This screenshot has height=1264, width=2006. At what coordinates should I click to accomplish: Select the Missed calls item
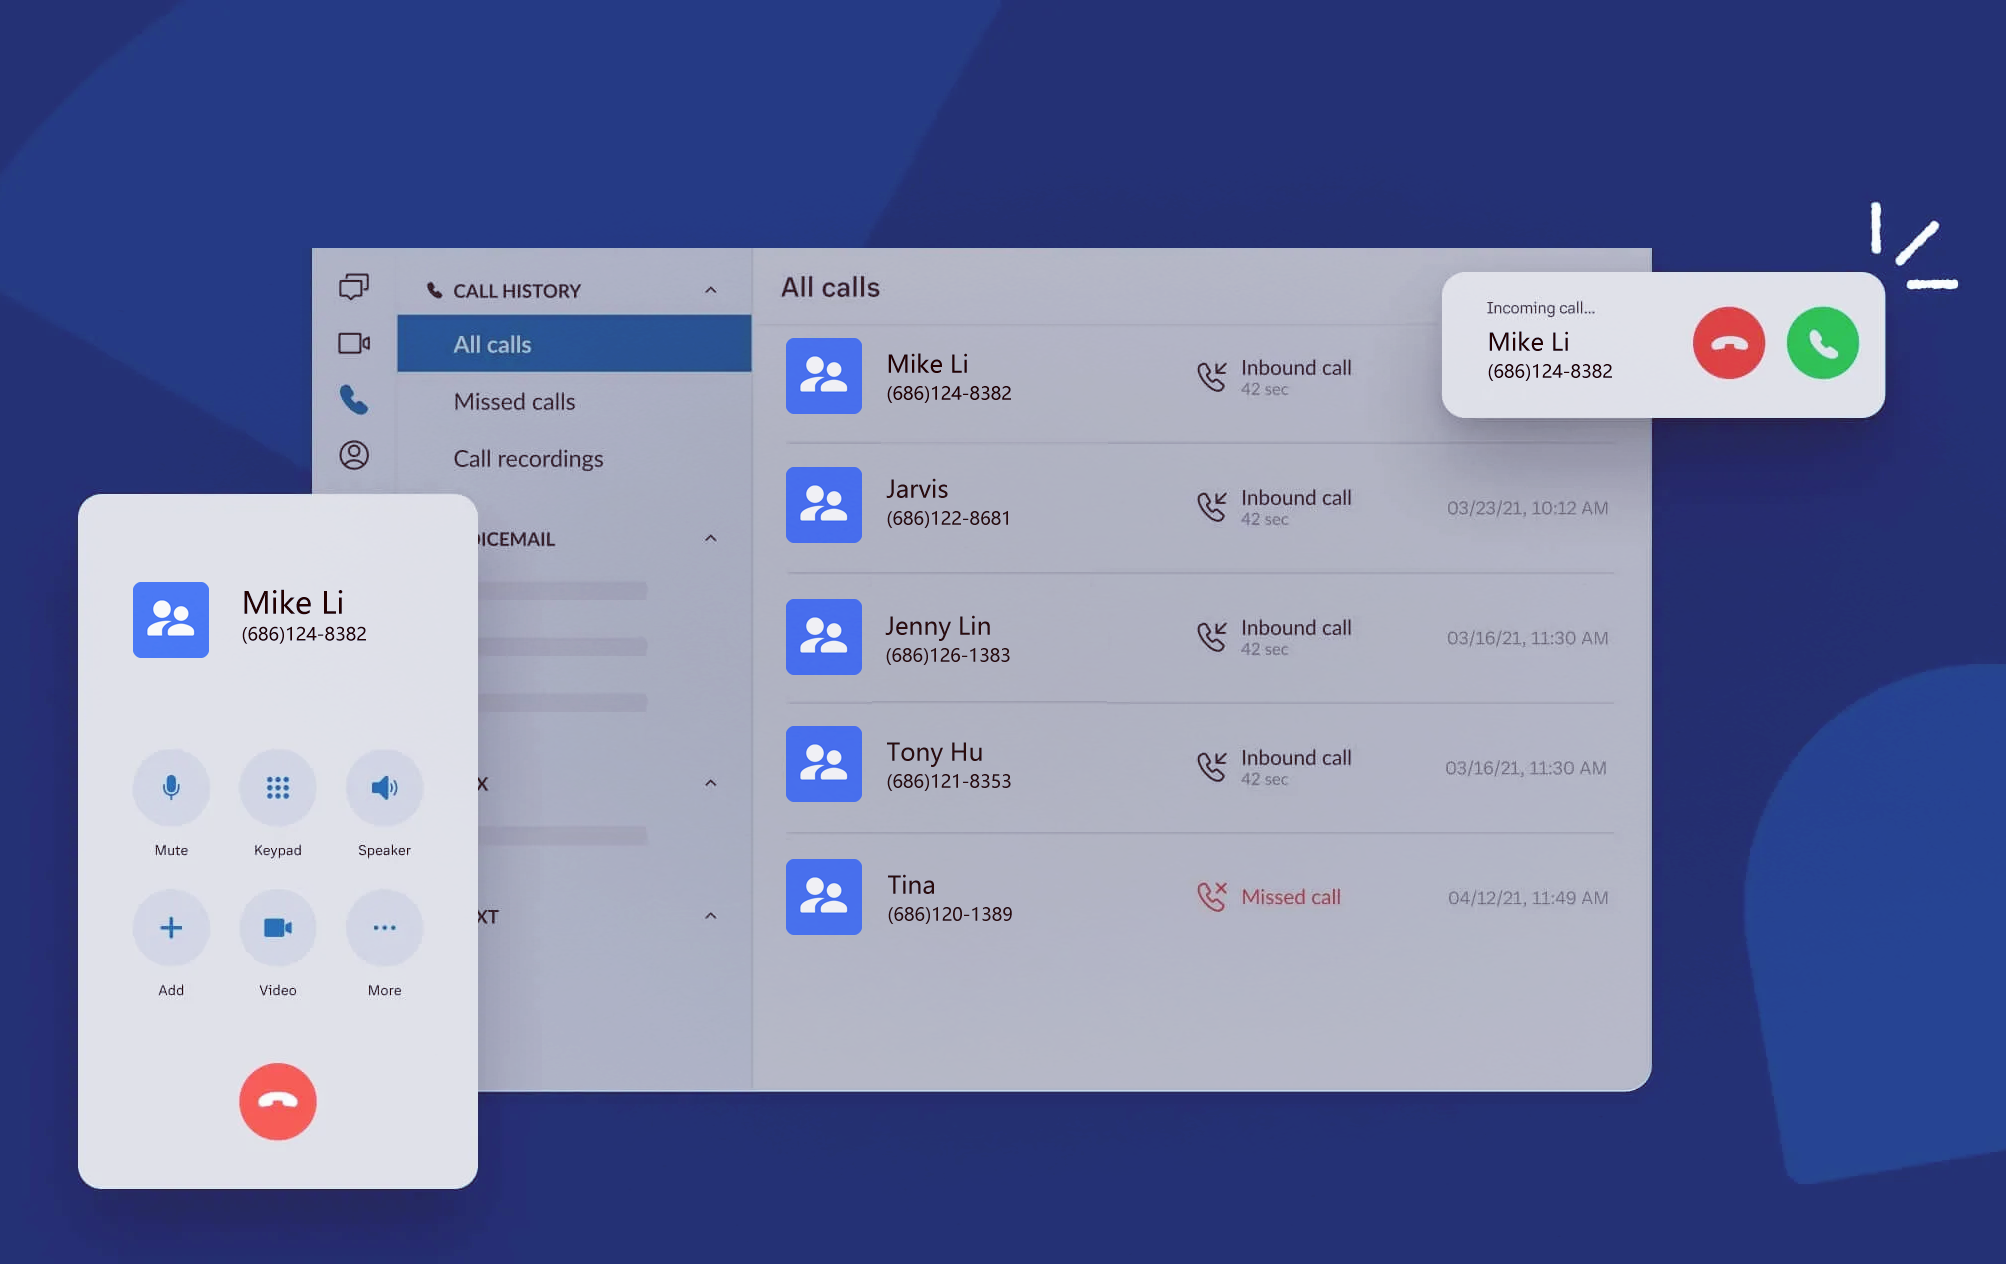point(514,402)
